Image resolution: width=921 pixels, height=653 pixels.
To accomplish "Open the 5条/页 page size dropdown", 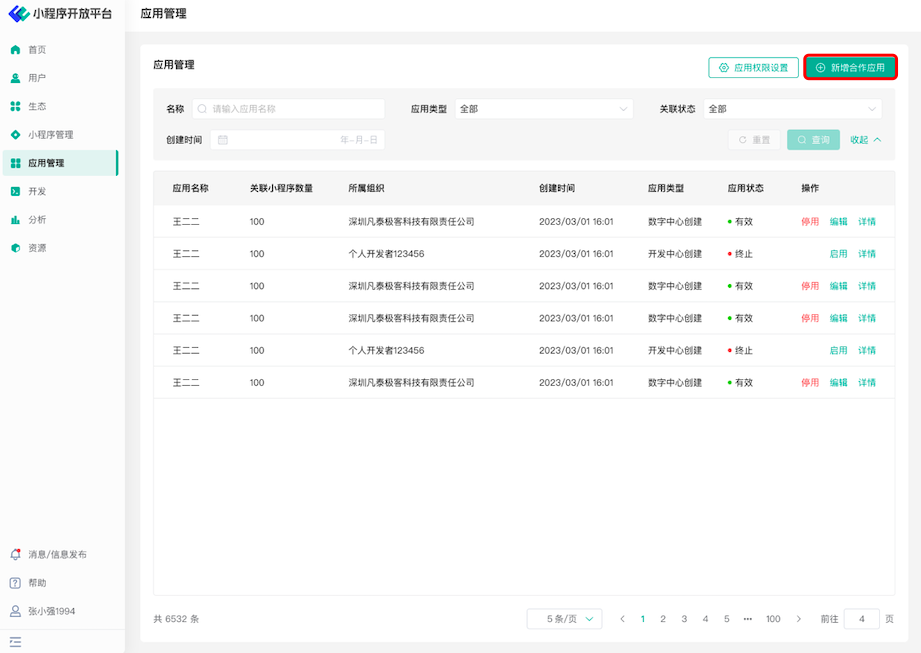I will 564,619.
